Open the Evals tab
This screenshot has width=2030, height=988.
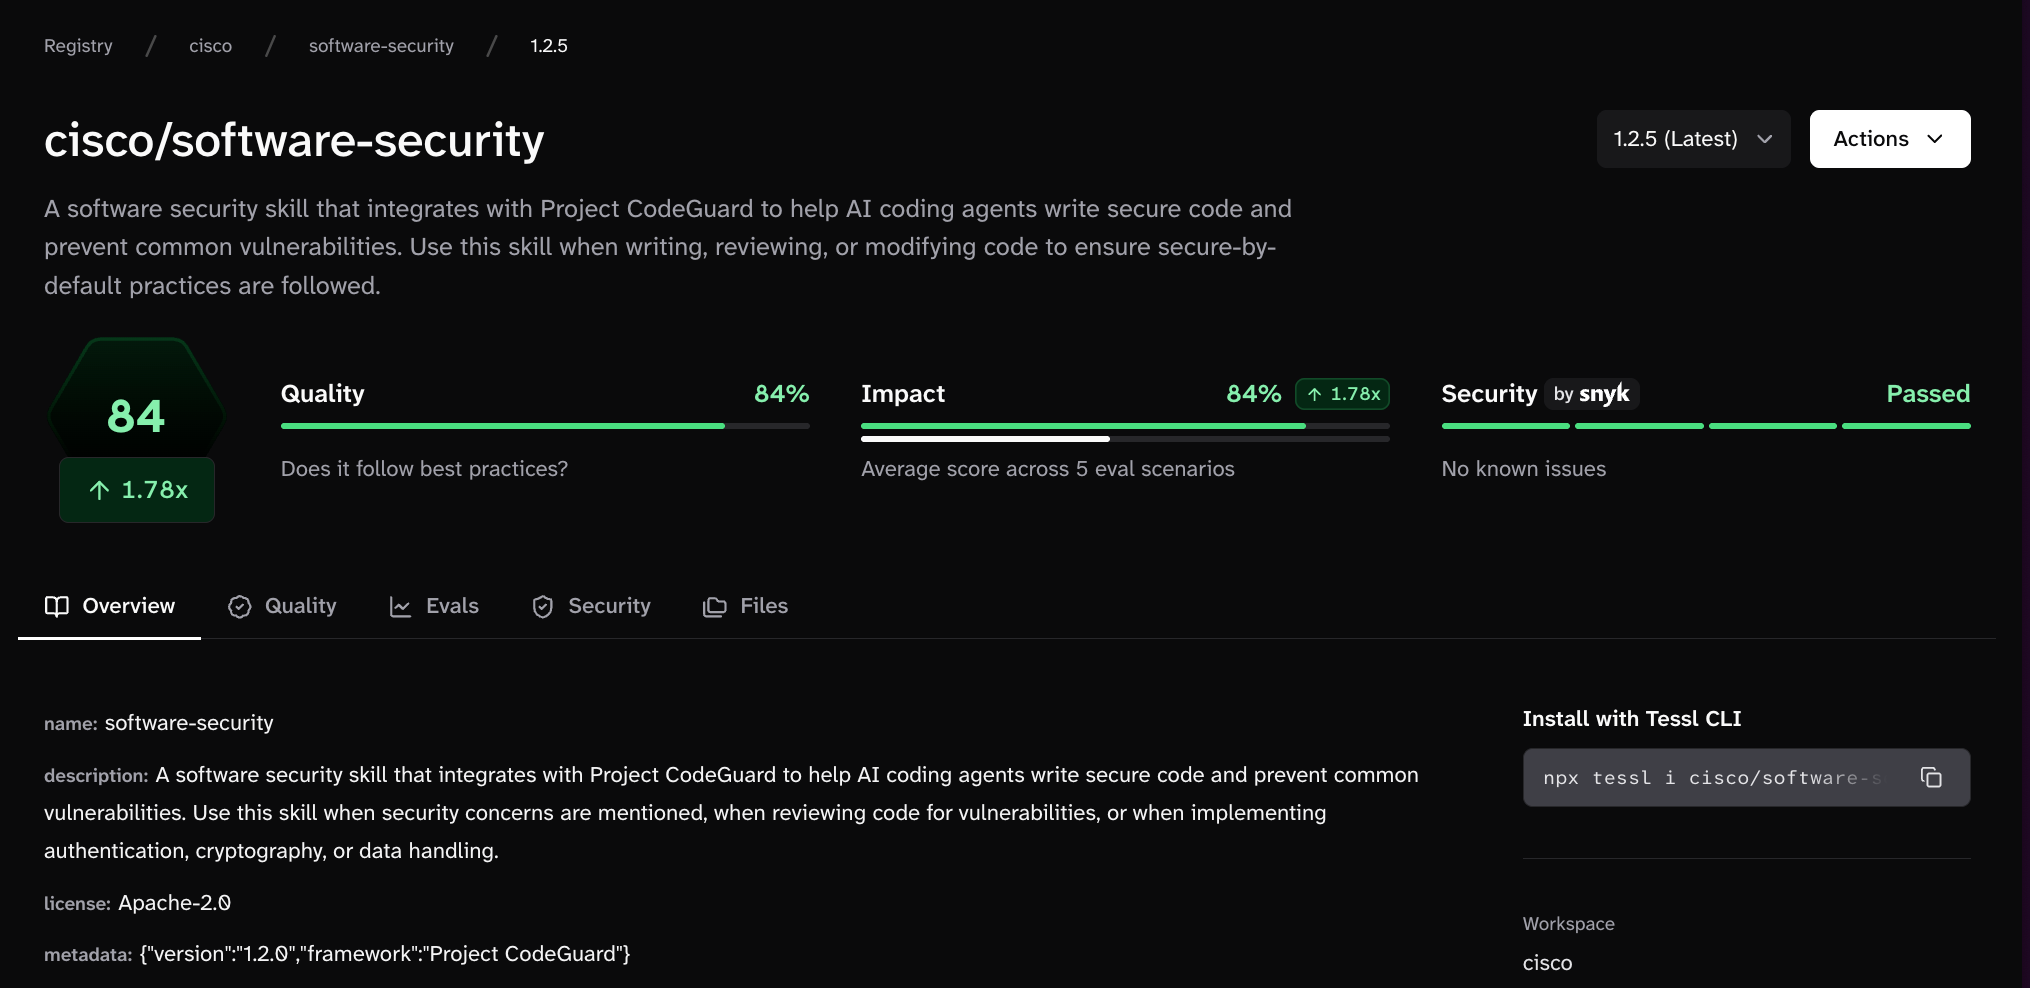pos(434,606)
